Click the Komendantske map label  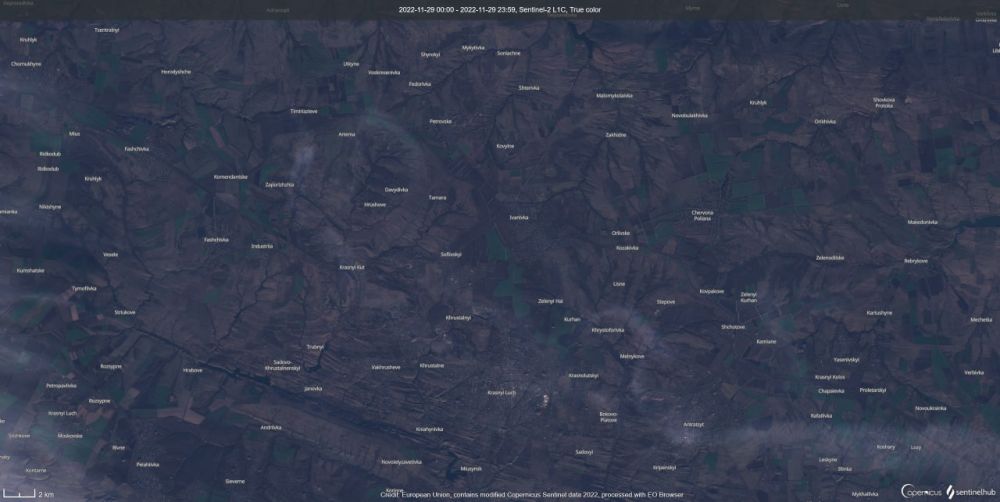(x=230, y=177)
